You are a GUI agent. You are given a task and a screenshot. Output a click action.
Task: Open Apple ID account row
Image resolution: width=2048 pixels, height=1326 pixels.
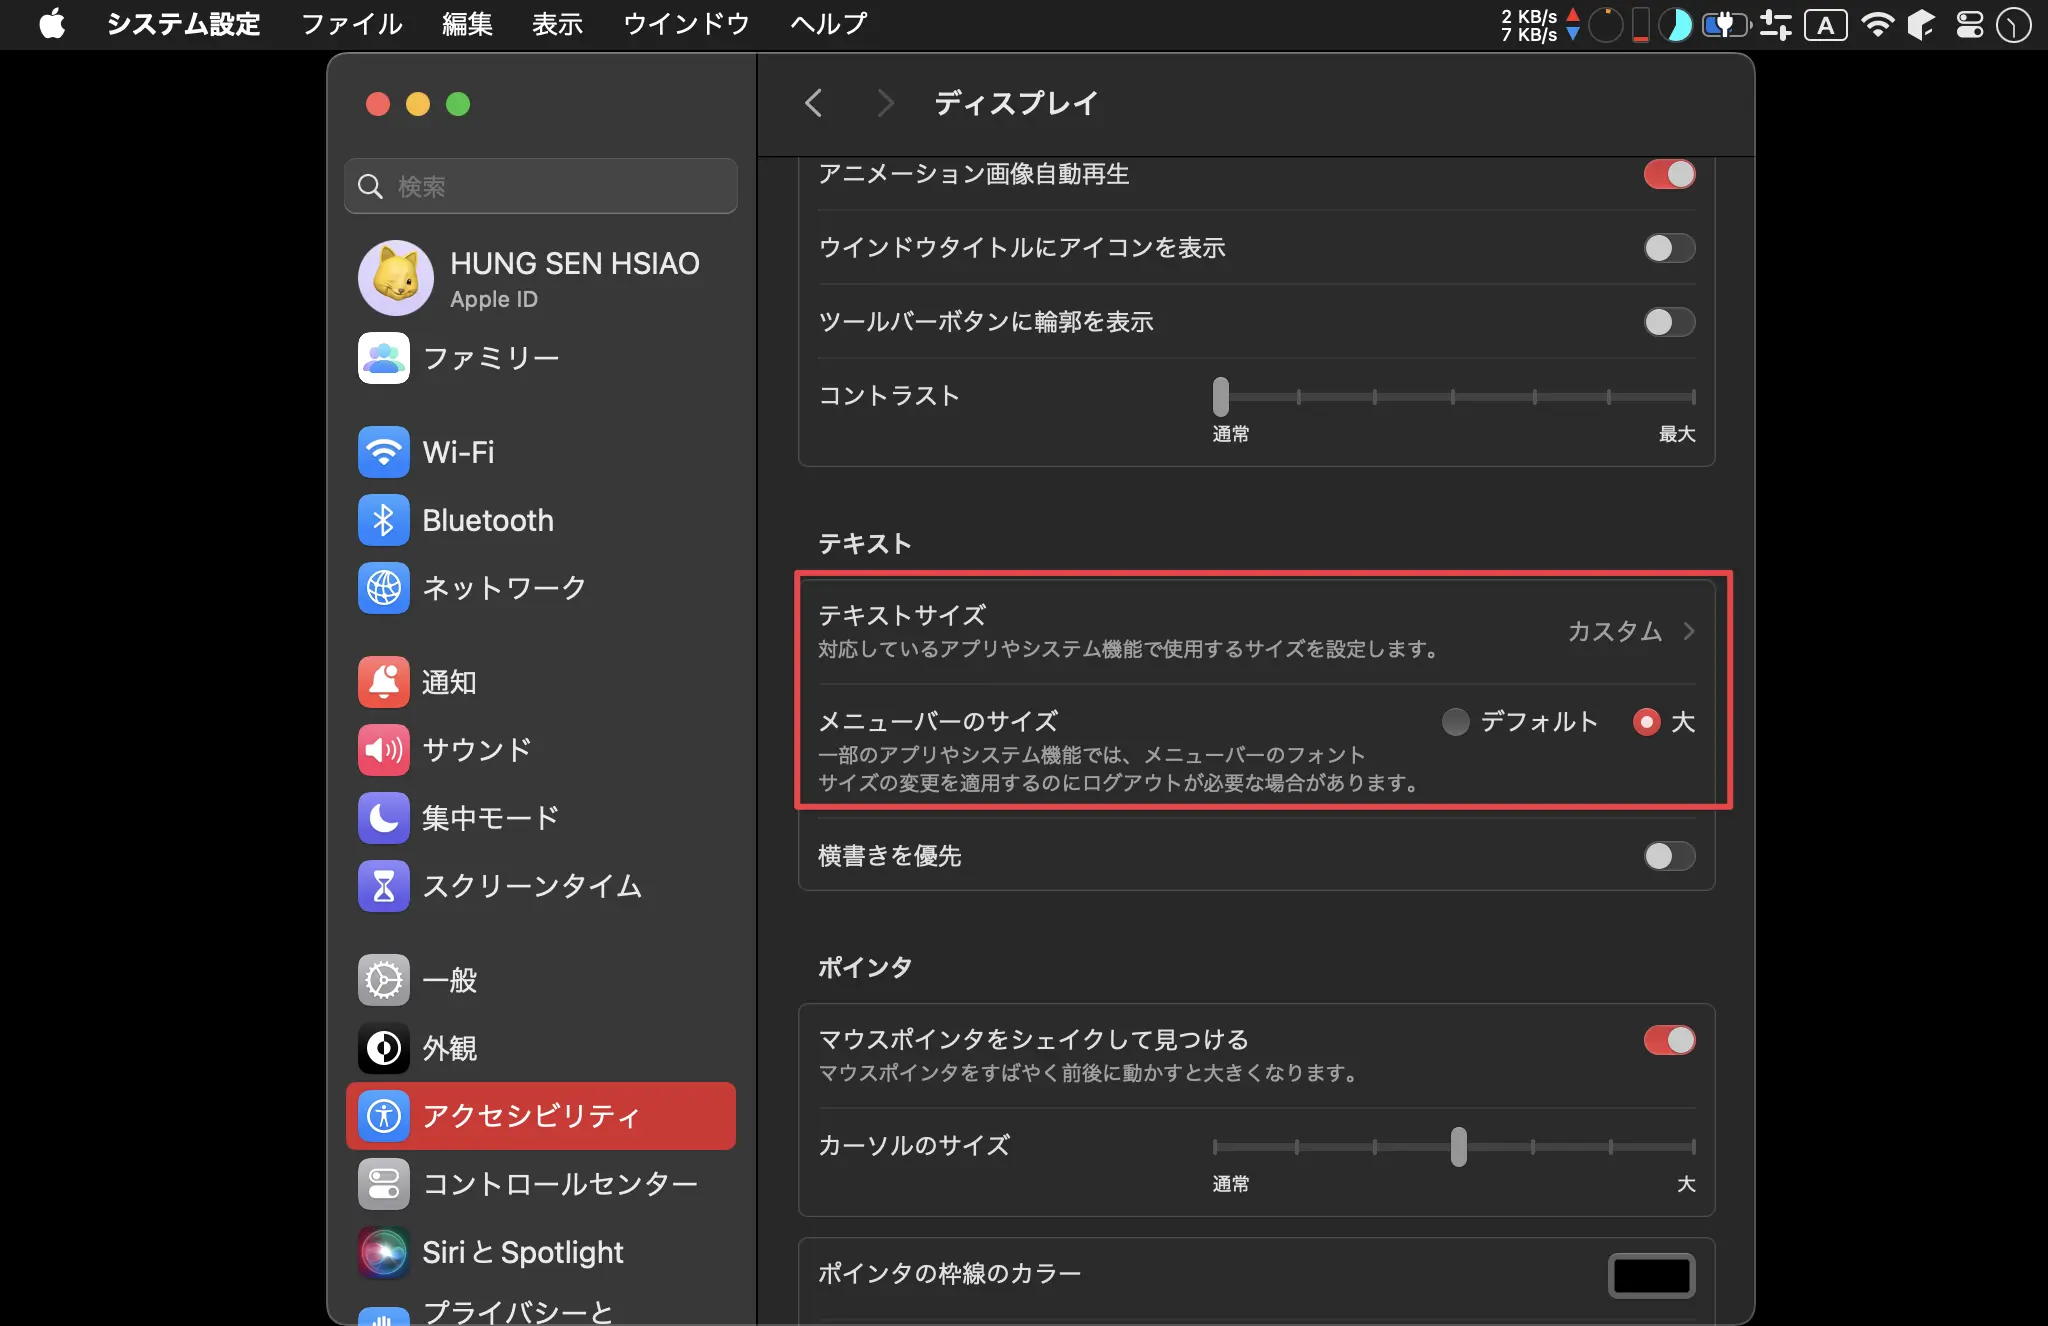click(540, 278)
